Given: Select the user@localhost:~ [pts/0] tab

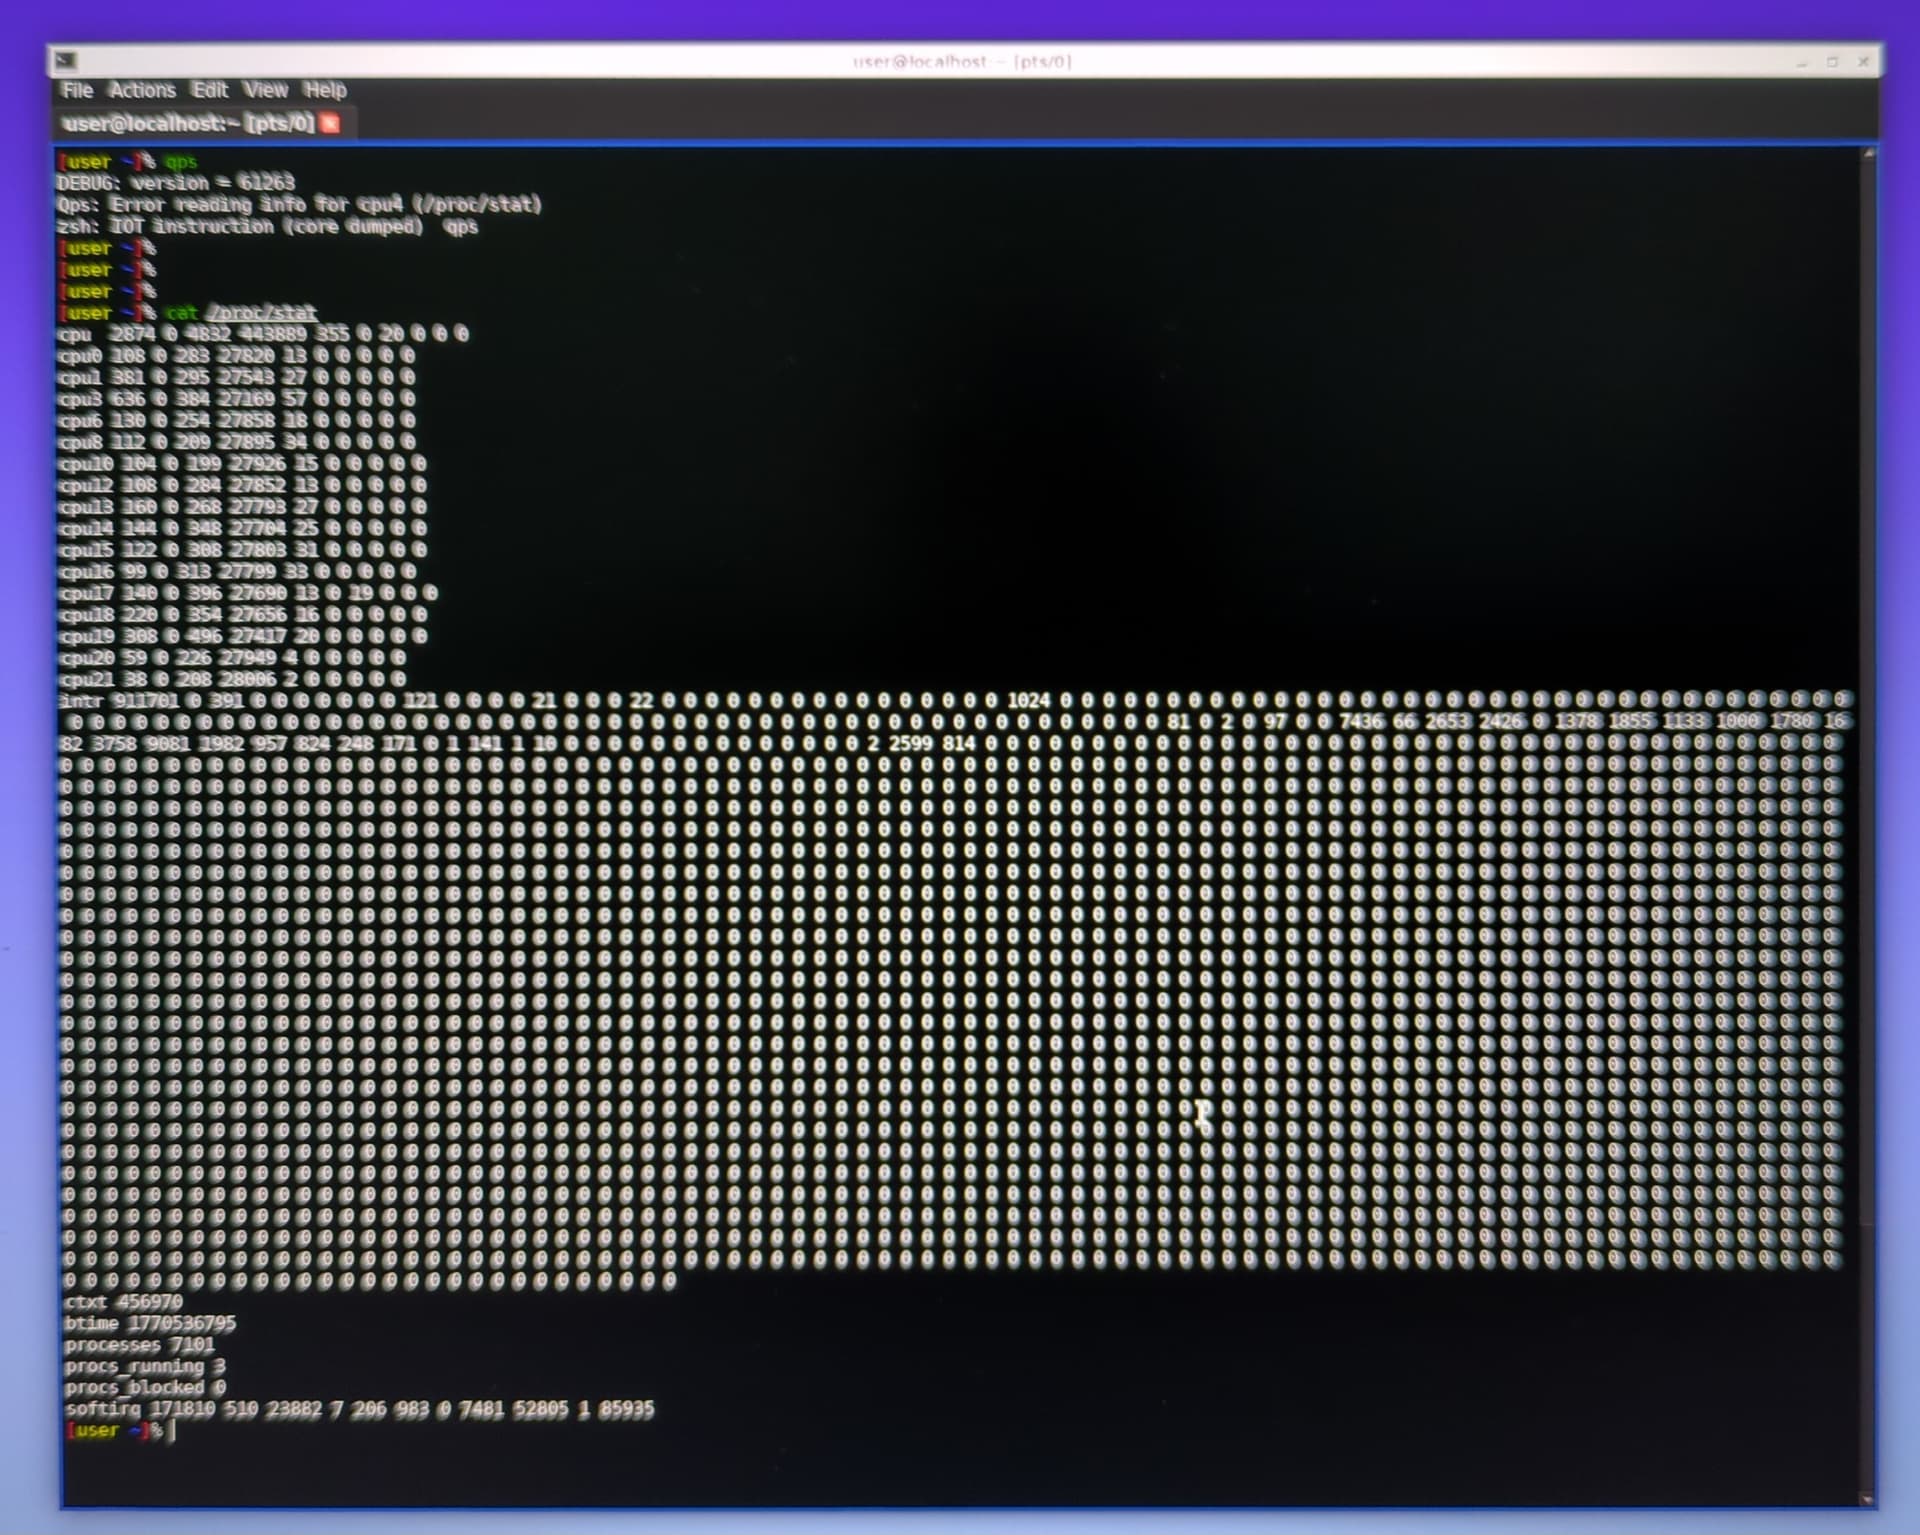Looking at the screenshot, I should (188, 123).
